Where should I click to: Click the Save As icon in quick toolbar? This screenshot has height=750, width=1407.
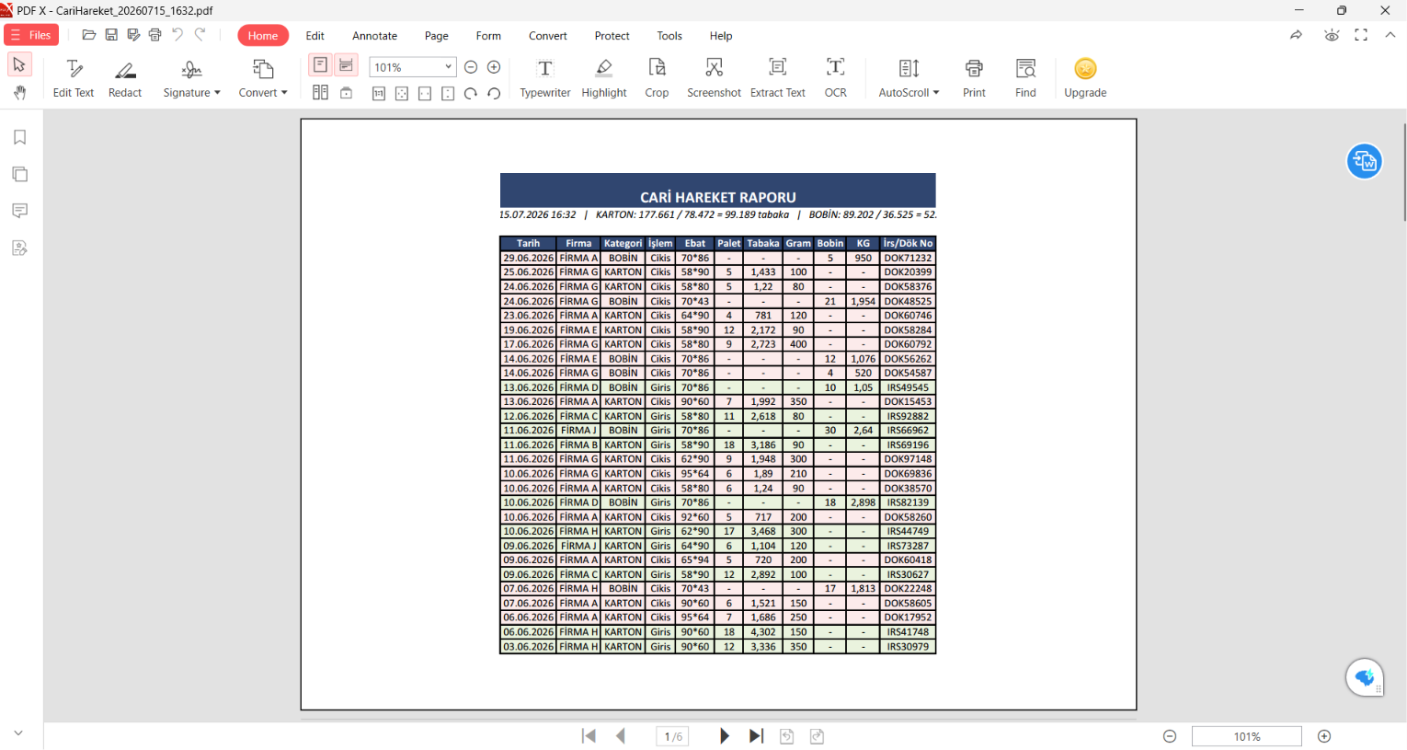tap(133, 35)
